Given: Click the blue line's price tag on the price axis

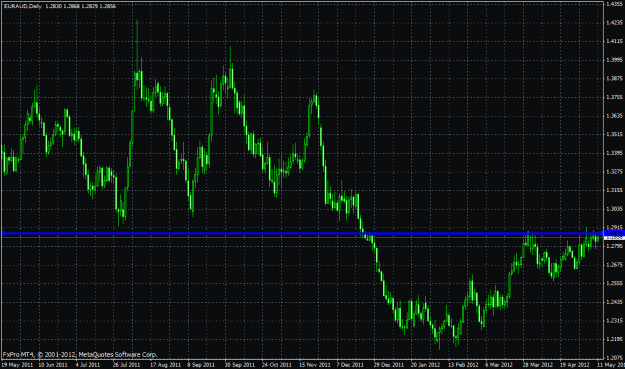Looking at the screenshot, I should pos(614,233).
